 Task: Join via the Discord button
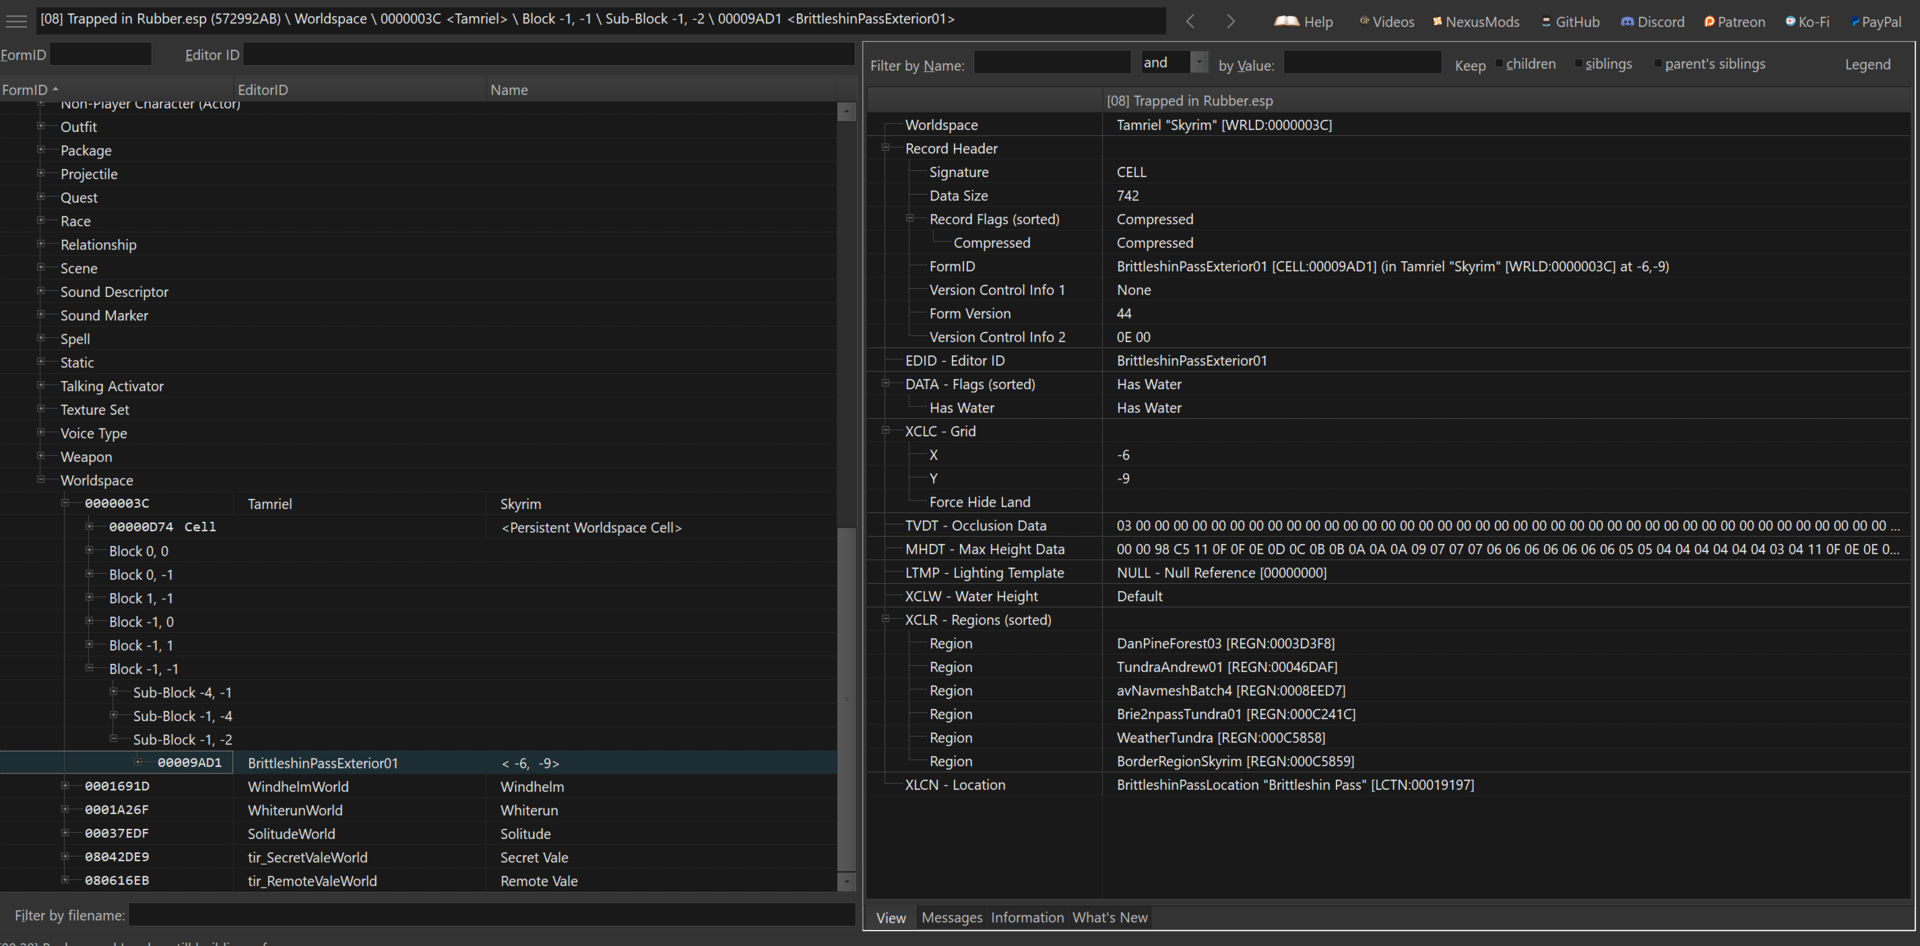[x=1653, y=21]
